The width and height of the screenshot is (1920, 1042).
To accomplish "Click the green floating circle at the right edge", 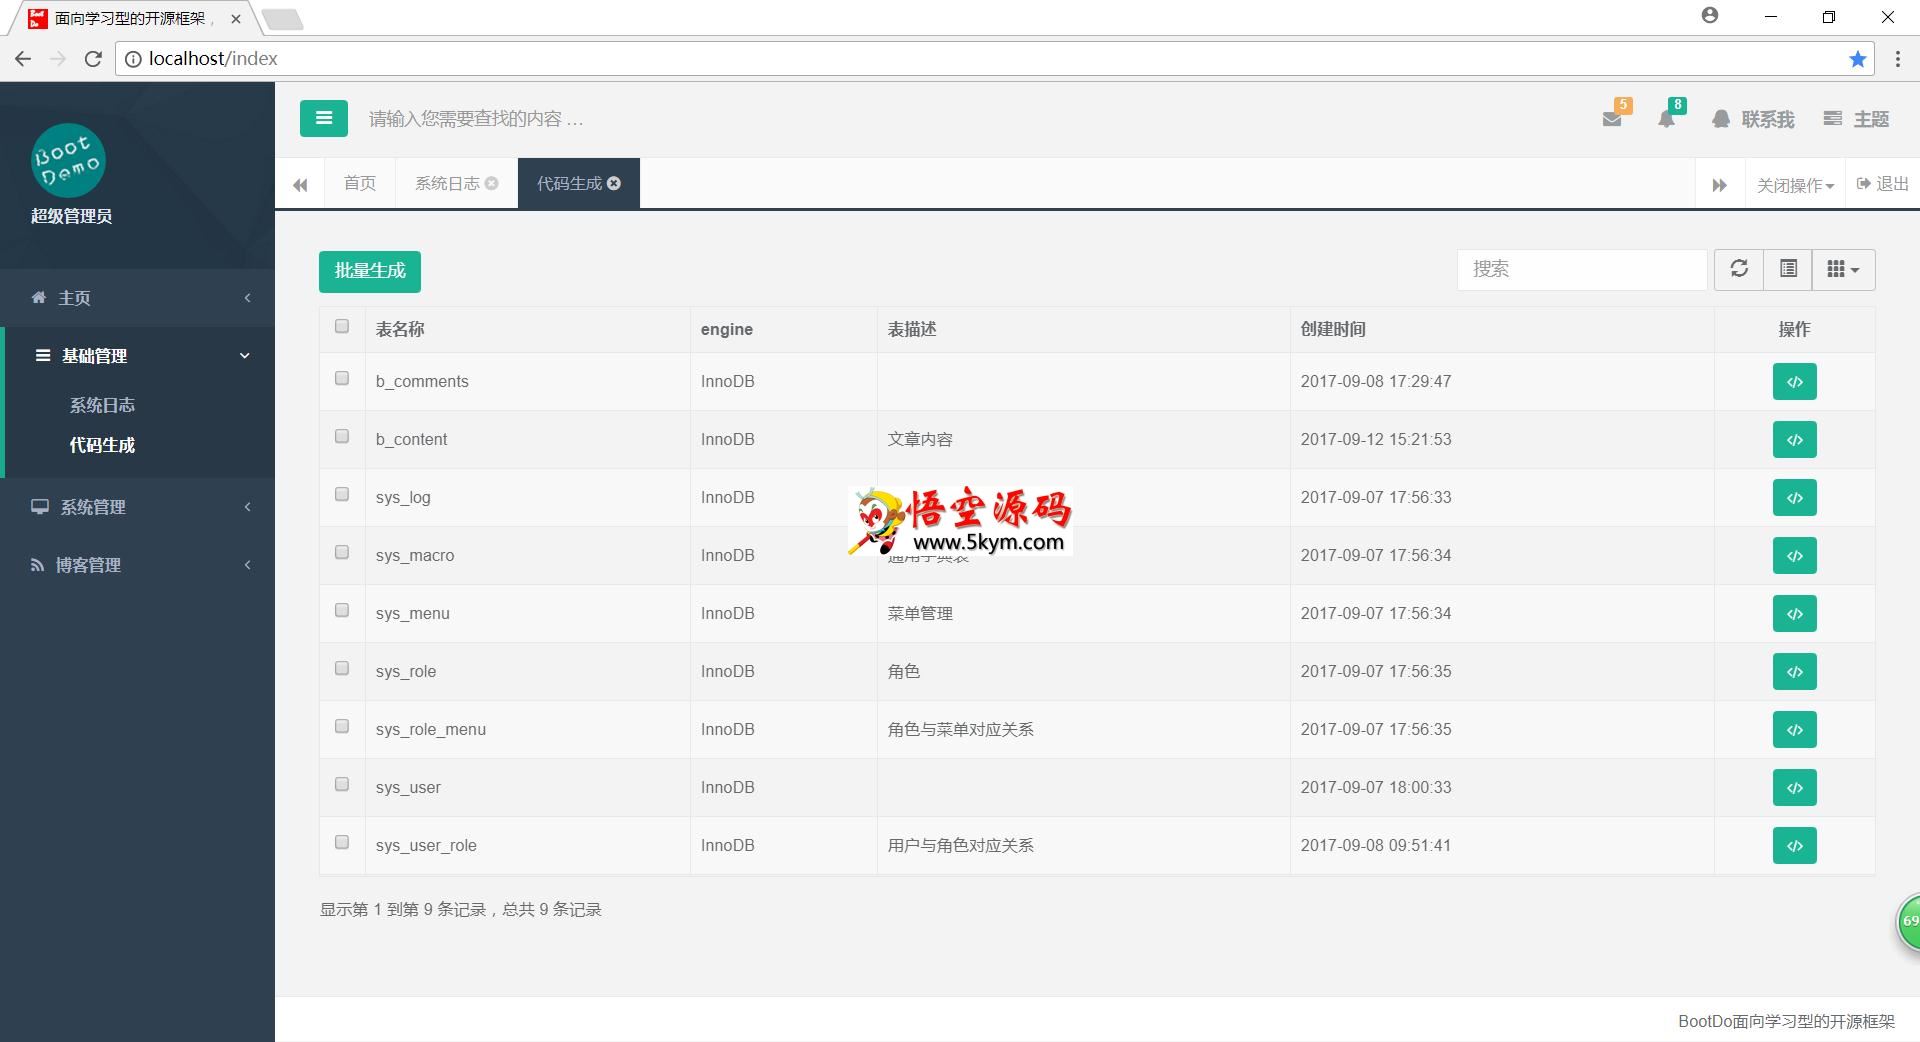I will 1908,921.
